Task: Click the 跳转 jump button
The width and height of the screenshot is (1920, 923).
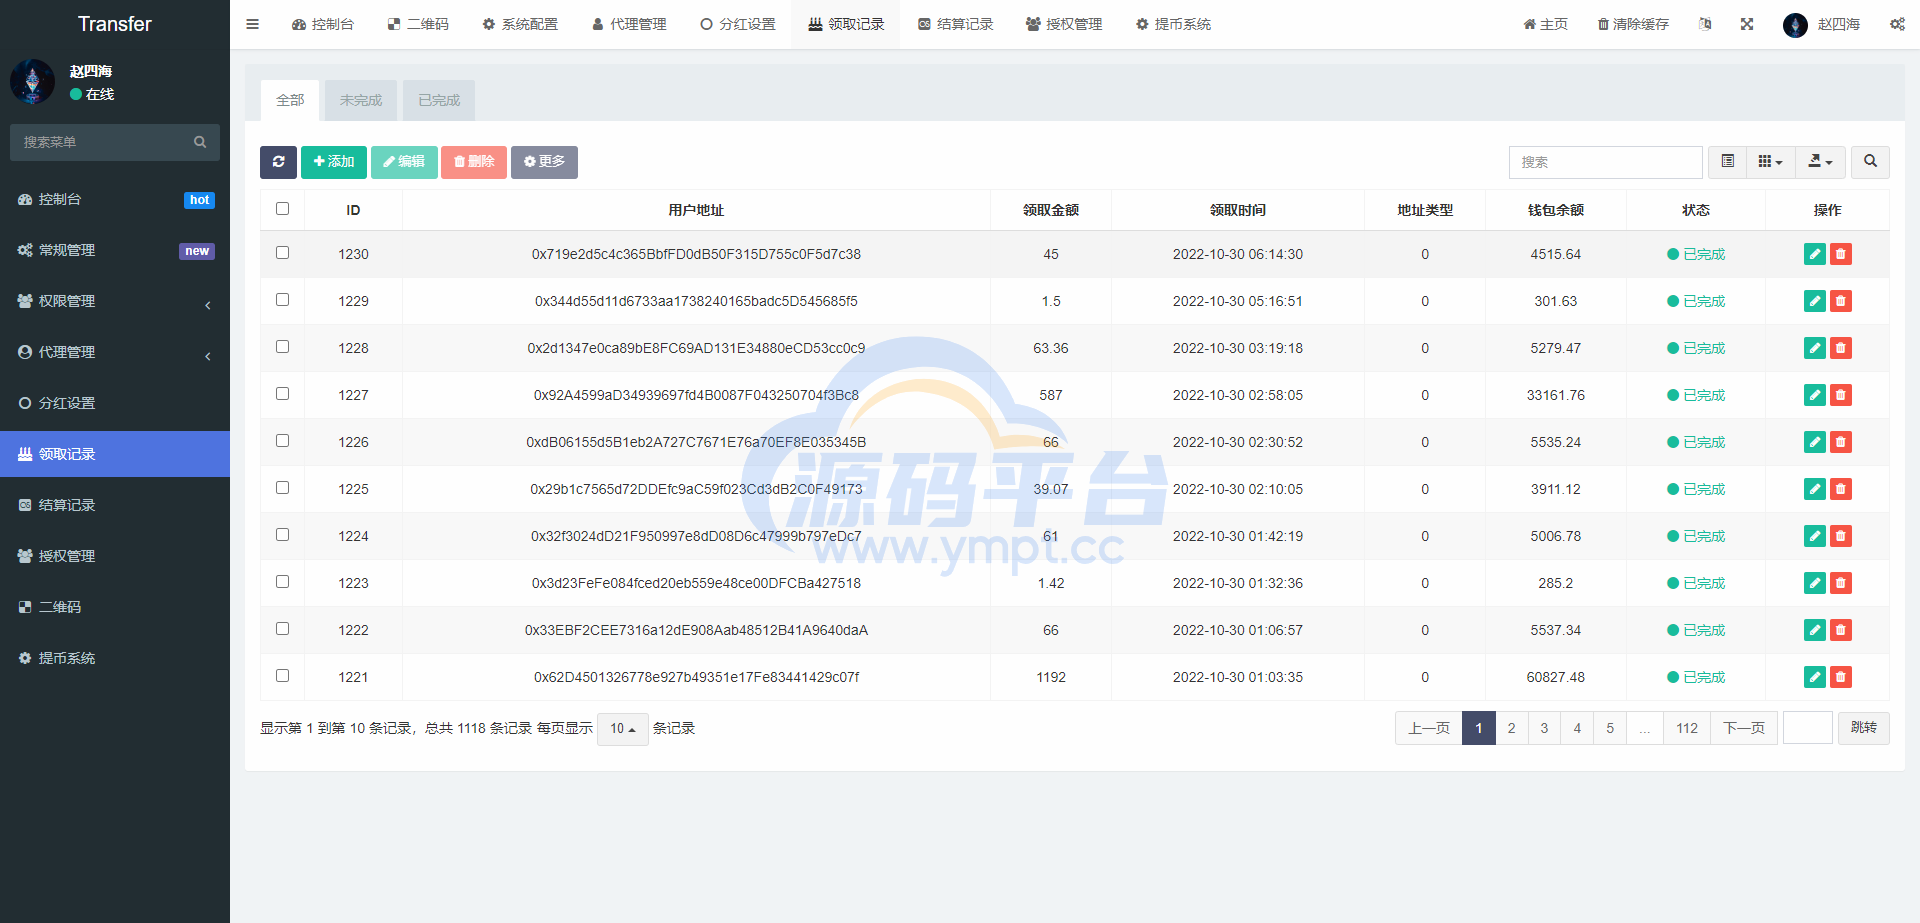Action: coord(1864,728)
